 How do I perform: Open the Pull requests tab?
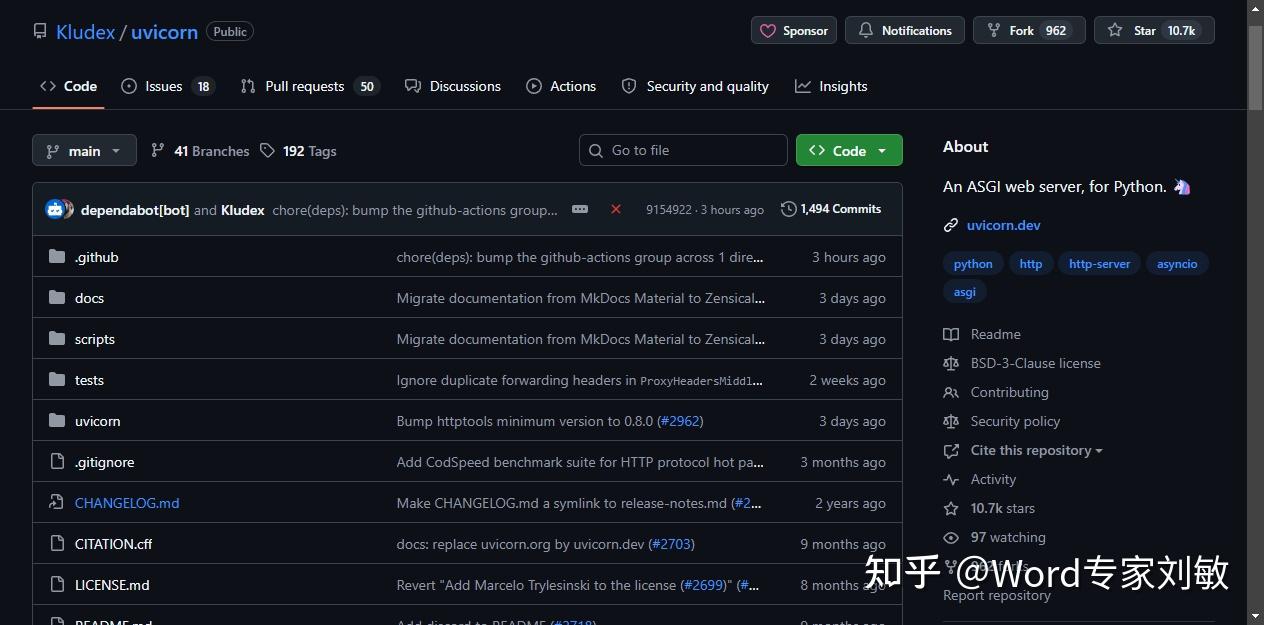(x=310, y=86)
